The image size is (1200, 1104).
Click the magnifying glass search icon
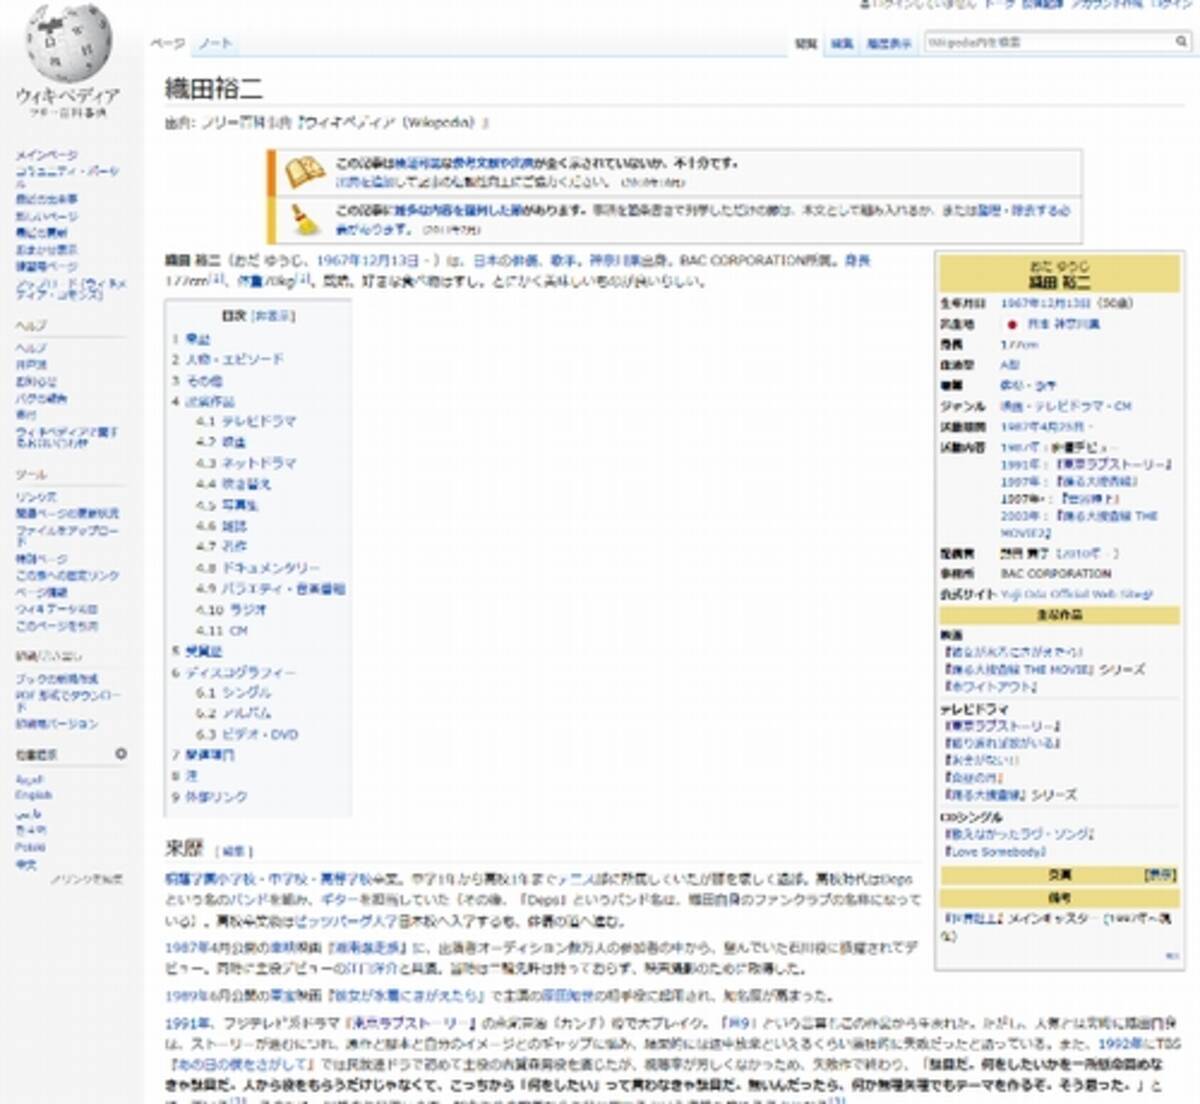coord(1181,42)
